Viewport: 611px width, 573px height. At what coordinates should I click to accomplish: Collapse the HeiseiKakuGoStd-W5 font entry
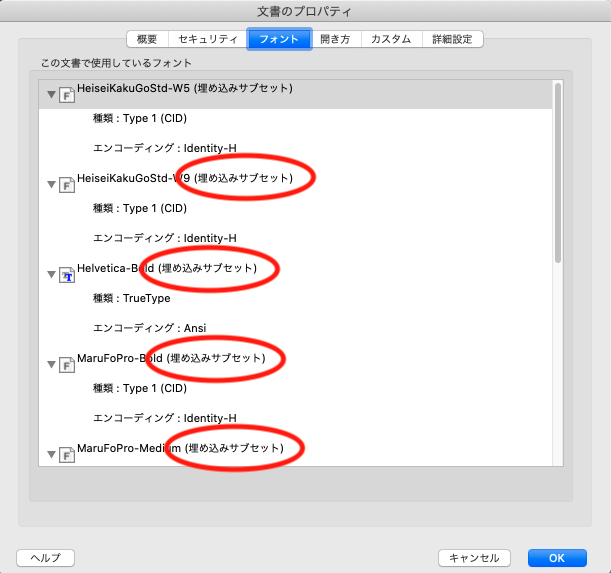[x=51, y=94]
